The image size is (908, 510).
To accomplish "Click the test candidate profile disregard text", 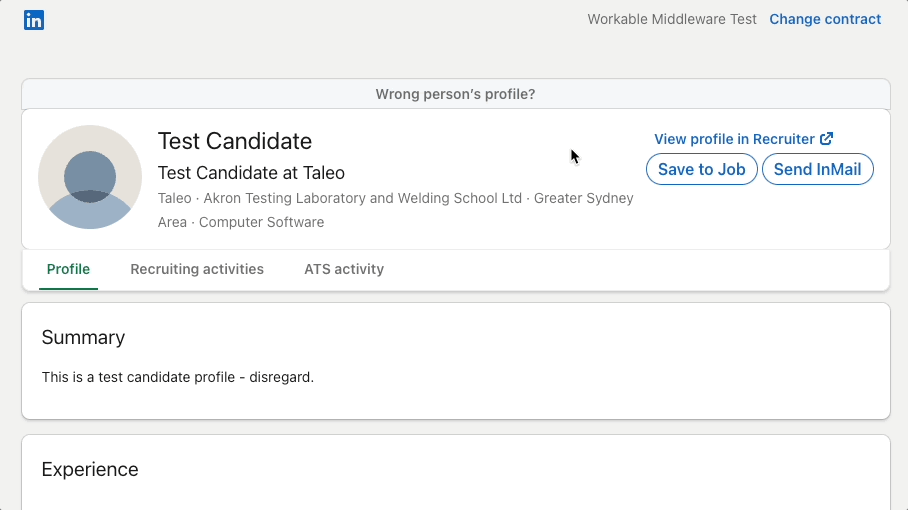I will pos(178,377).
